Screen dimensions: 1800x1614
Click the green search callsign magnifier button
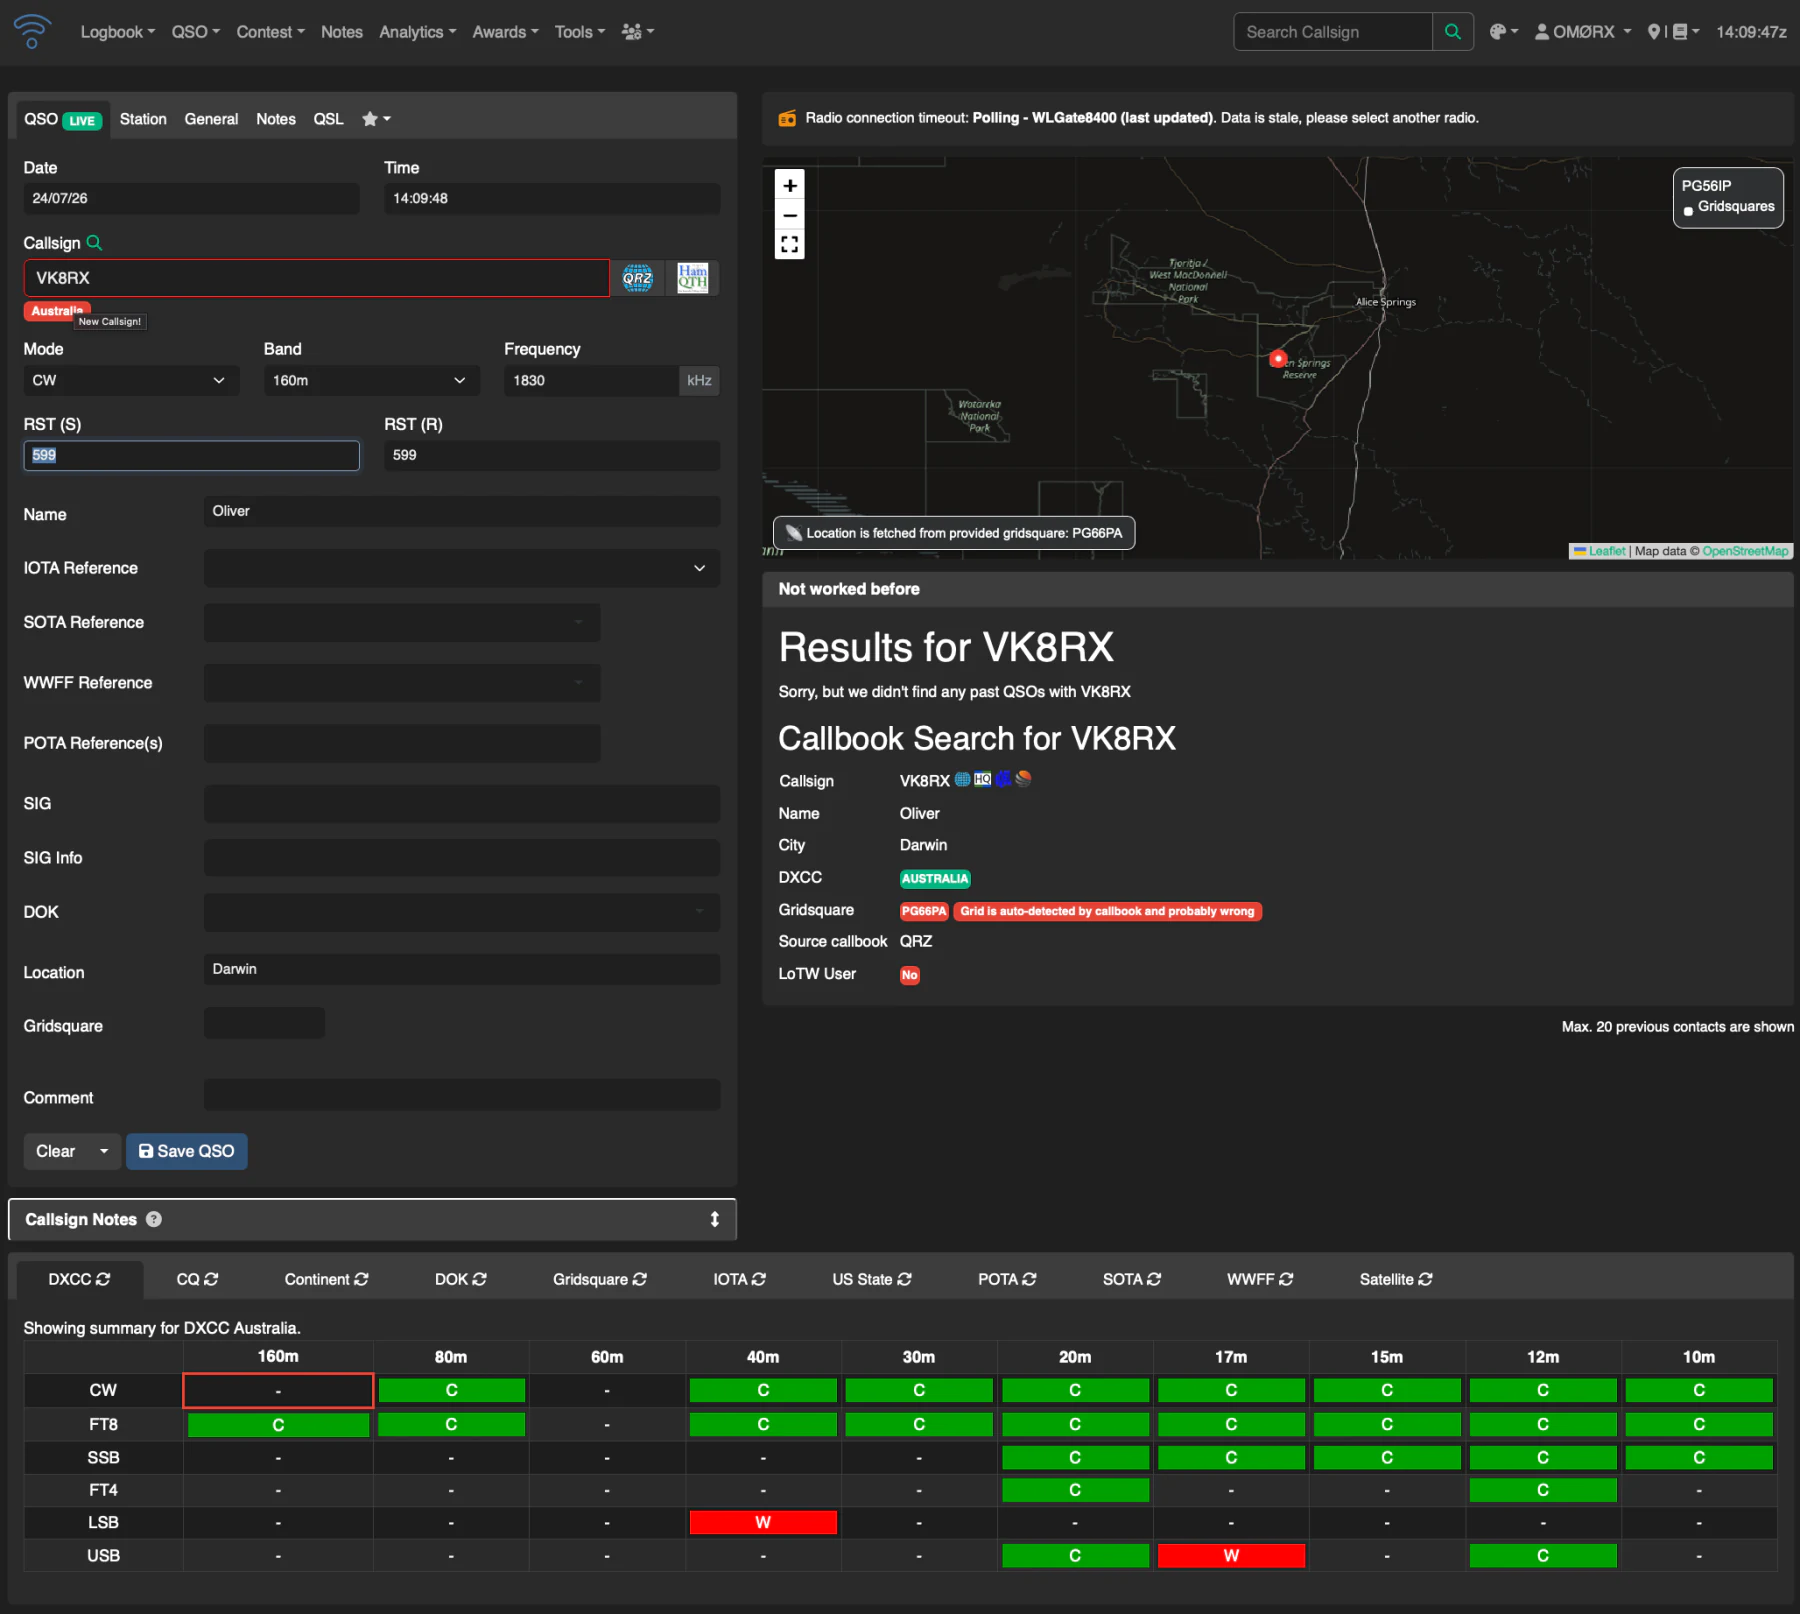coord(1453,32)
